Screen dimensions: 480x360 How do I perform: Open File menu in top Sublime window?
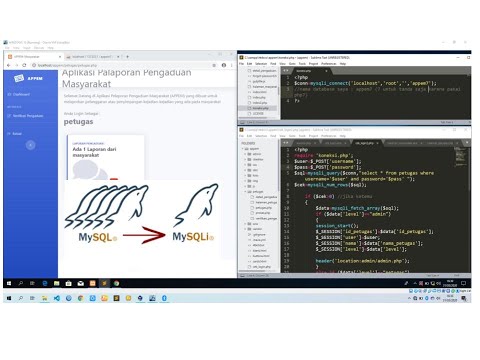pos(242,63)
